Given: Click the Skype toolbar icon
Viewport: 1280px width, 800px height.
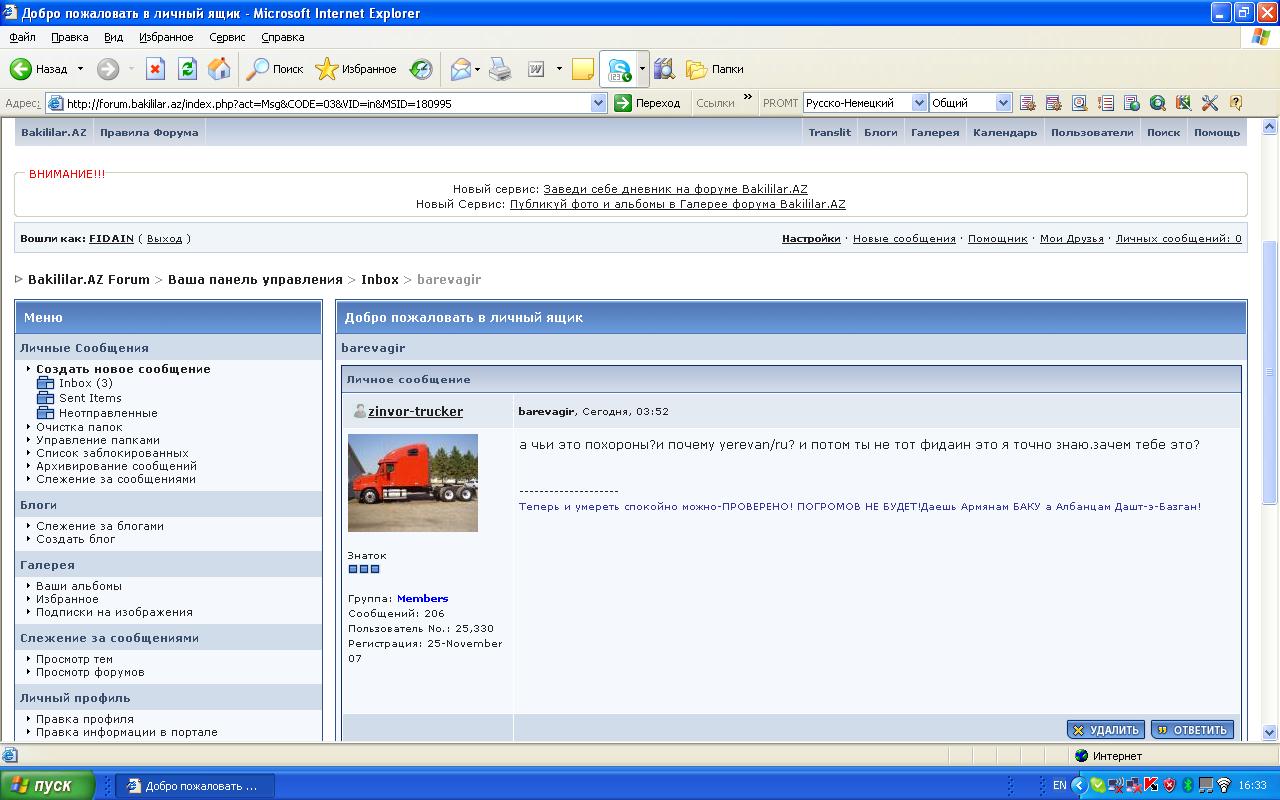Looking at the screenshot, I should coord(619,69).
